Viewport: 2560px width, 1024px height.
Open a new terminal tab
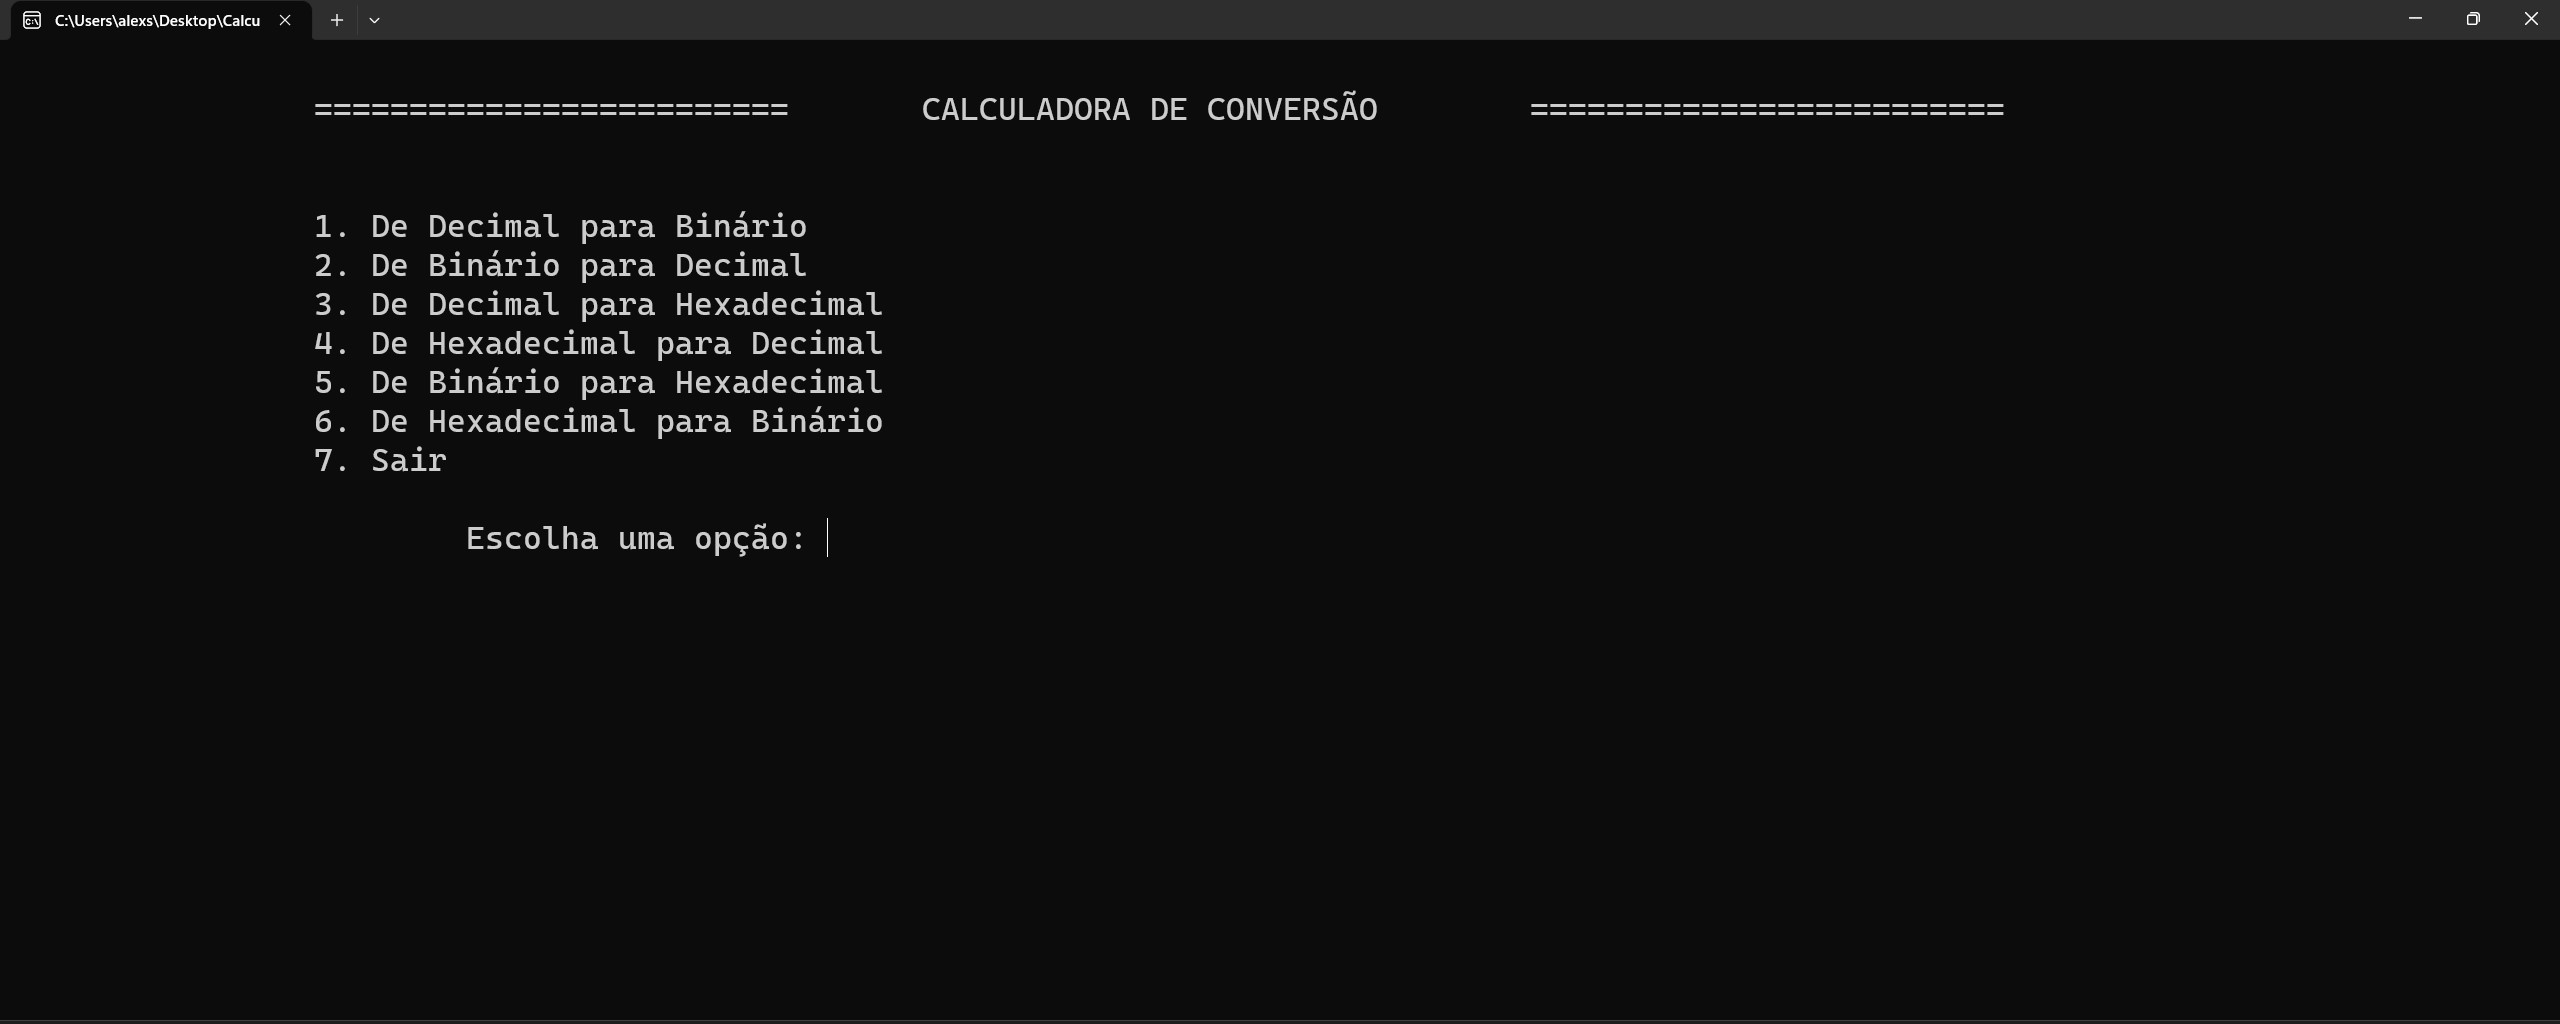tap(336, 20)
